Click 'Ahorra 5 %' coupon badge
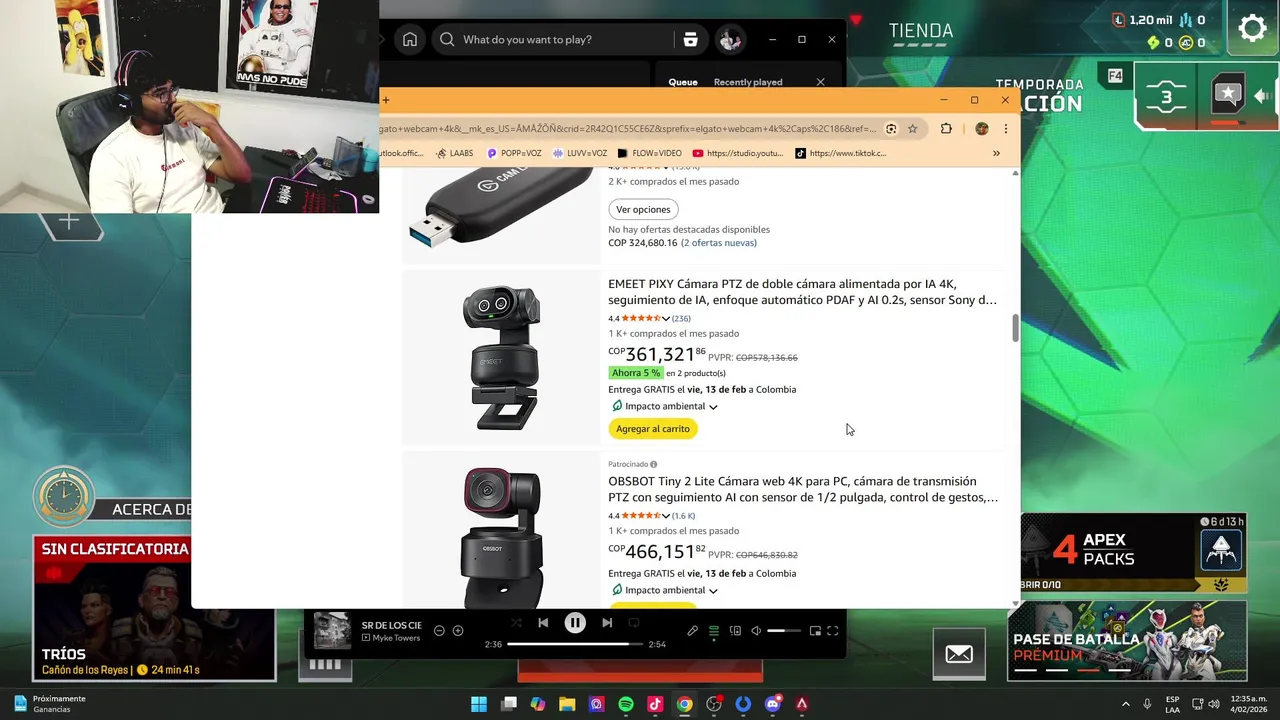This screenshot has width=1280, height=720. coord(636,373)
